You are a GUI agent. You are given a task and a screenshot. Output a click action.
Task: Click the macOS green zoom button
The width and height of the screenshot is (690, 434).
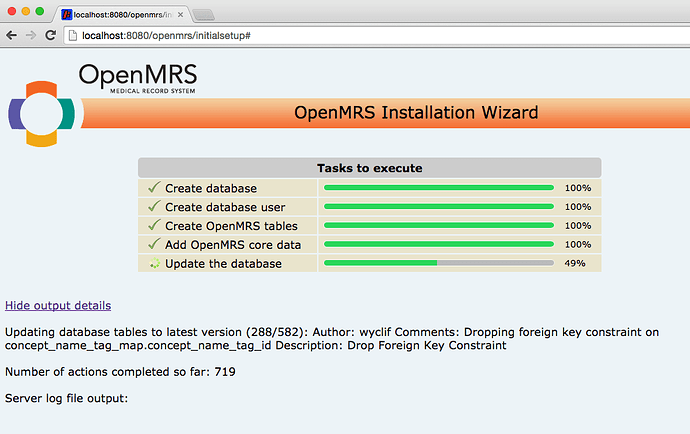point(40,11)
